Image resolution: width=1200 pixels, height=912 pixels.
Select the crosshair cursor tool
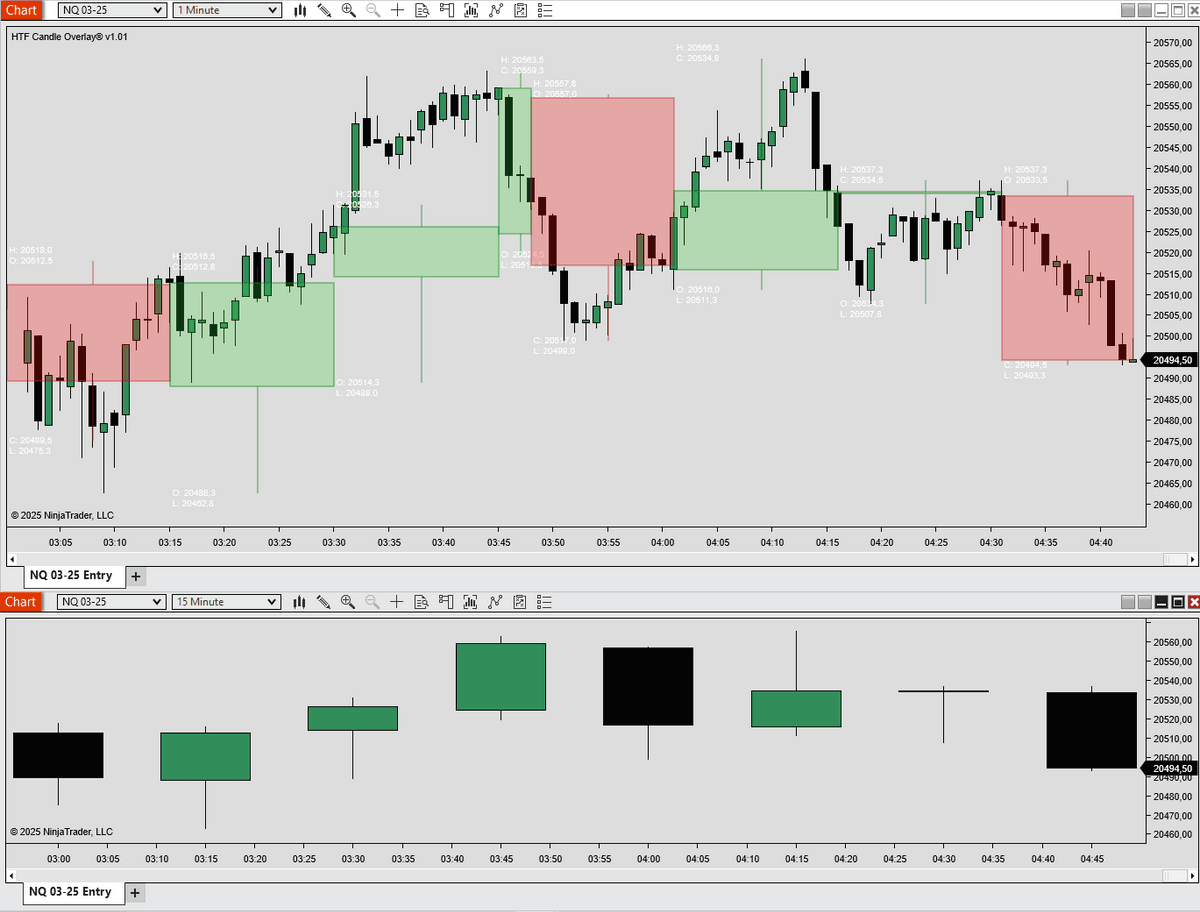click(396, 10)
